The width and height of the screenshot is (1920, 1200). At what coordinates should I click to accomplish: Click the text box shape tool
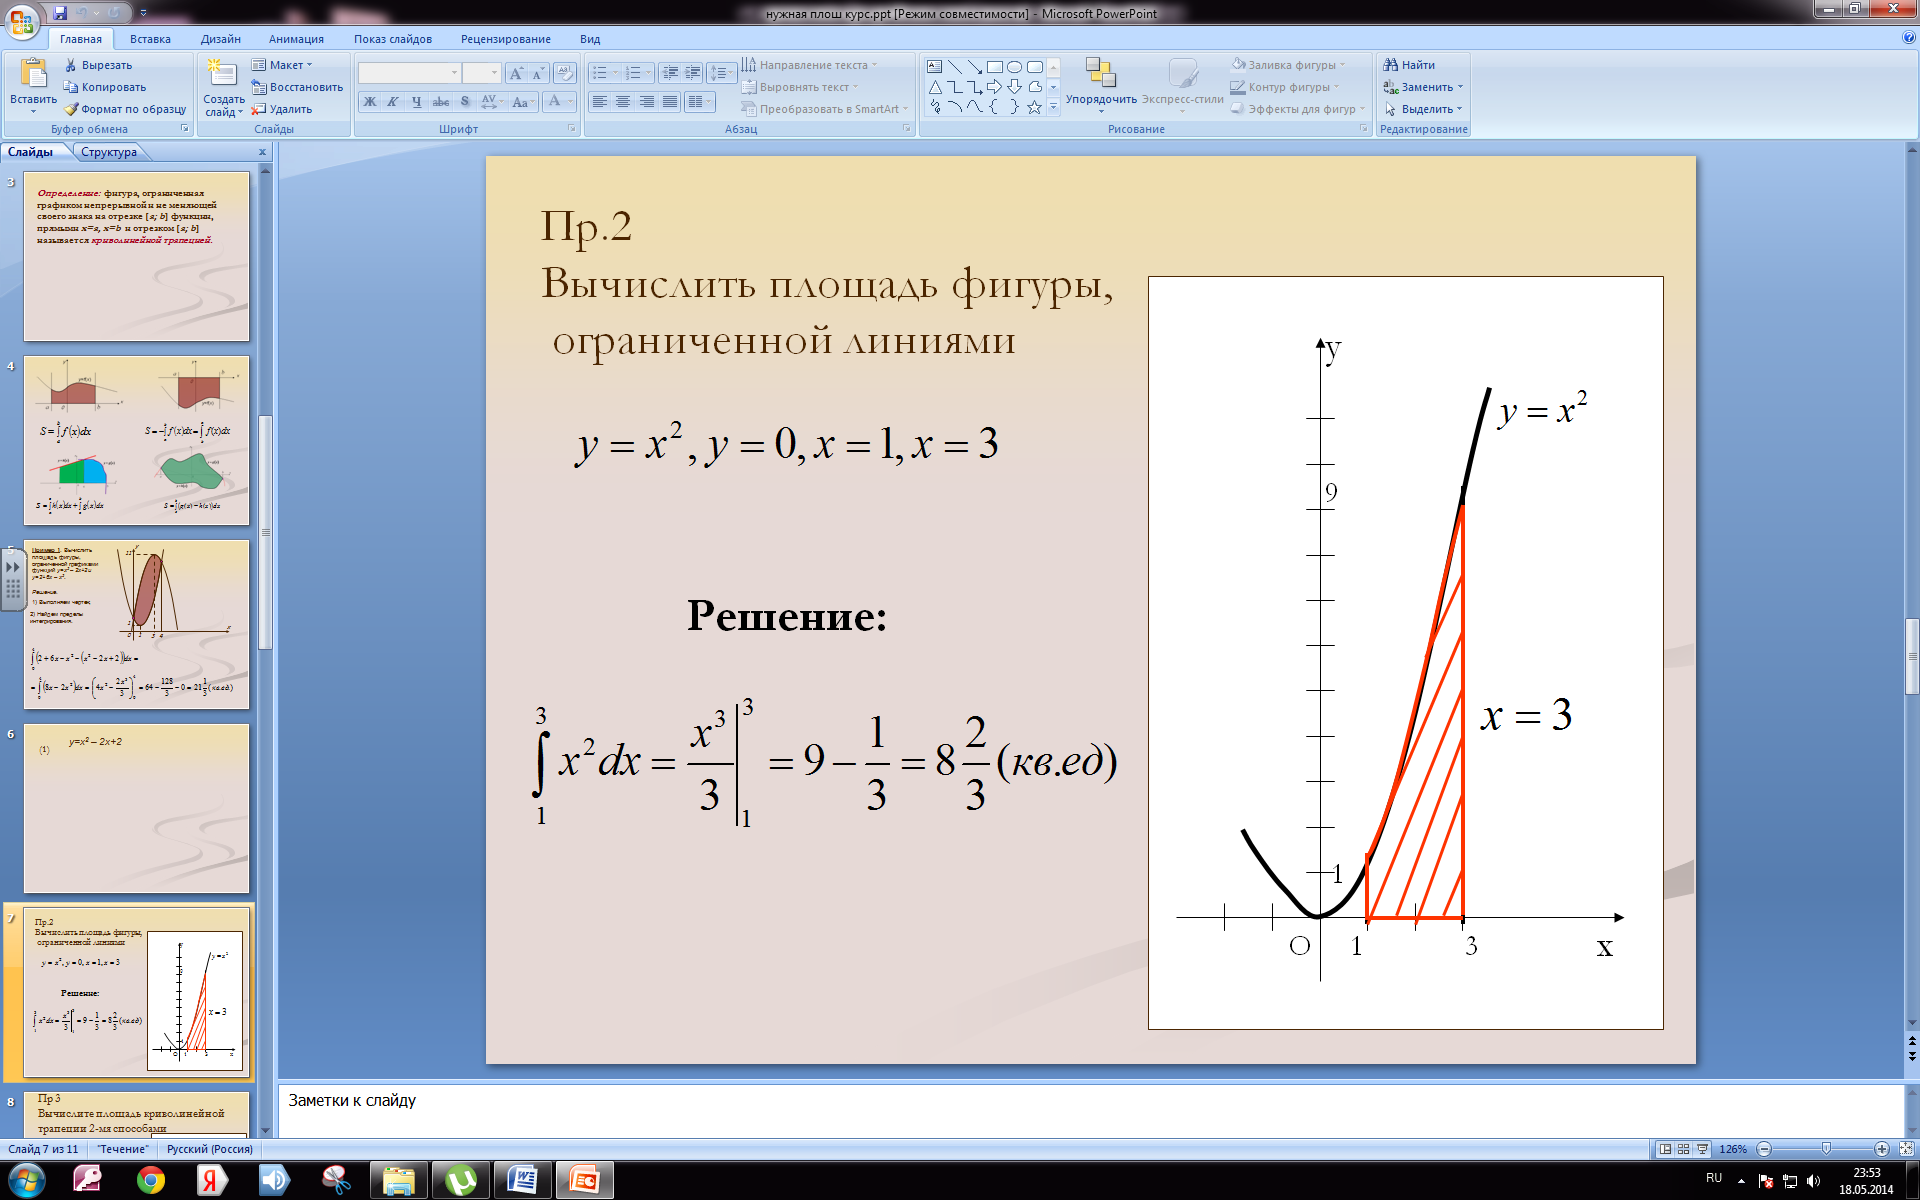[934, 67]
